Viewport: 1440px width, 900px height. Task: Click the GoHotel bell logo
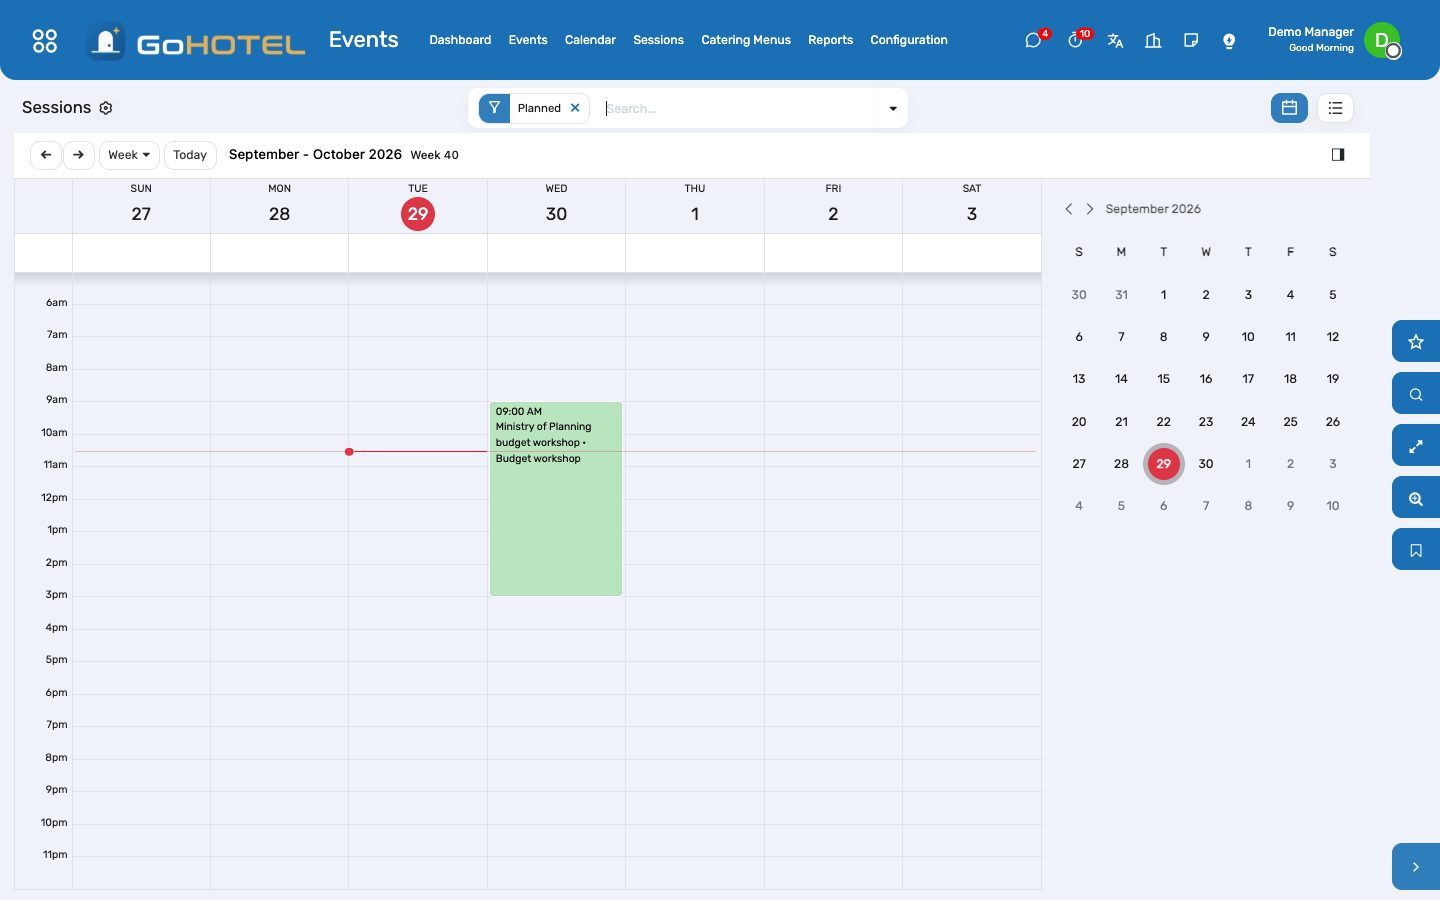tap(106, 41)
